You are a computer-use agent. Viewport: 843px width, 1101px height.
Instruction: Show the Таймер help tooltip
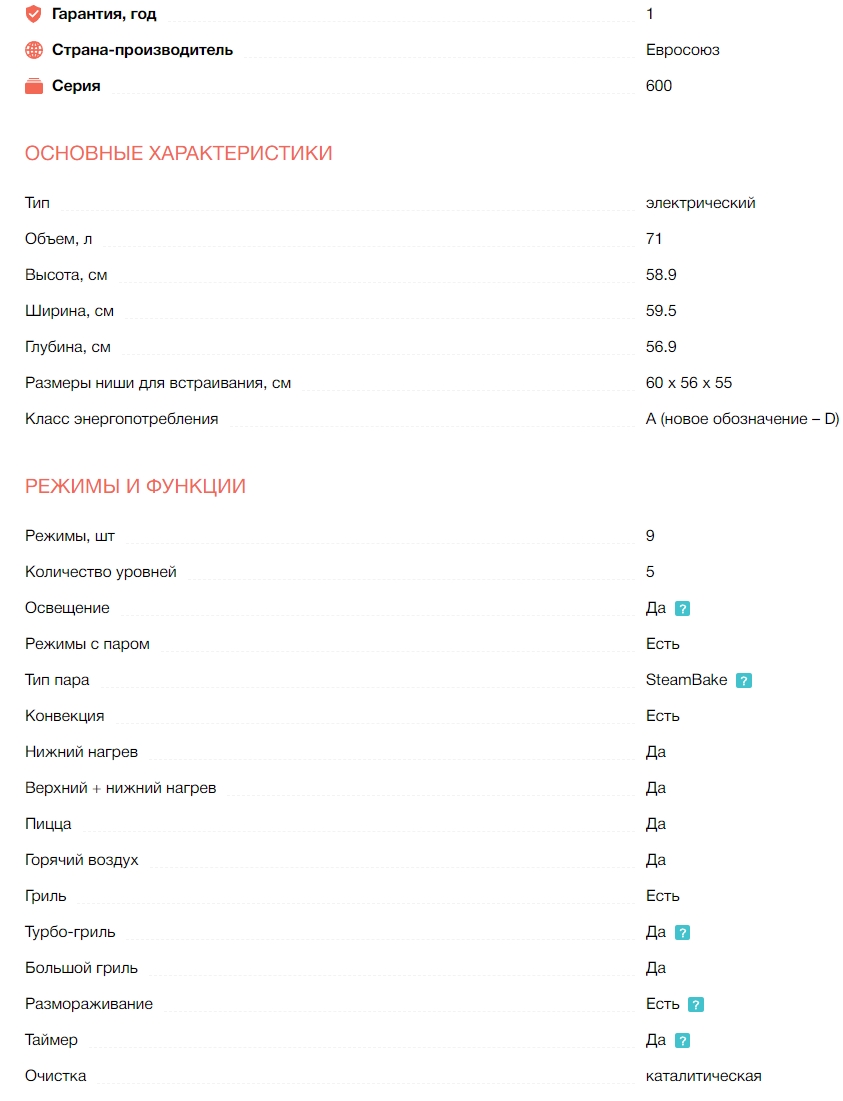(683, 1040)
